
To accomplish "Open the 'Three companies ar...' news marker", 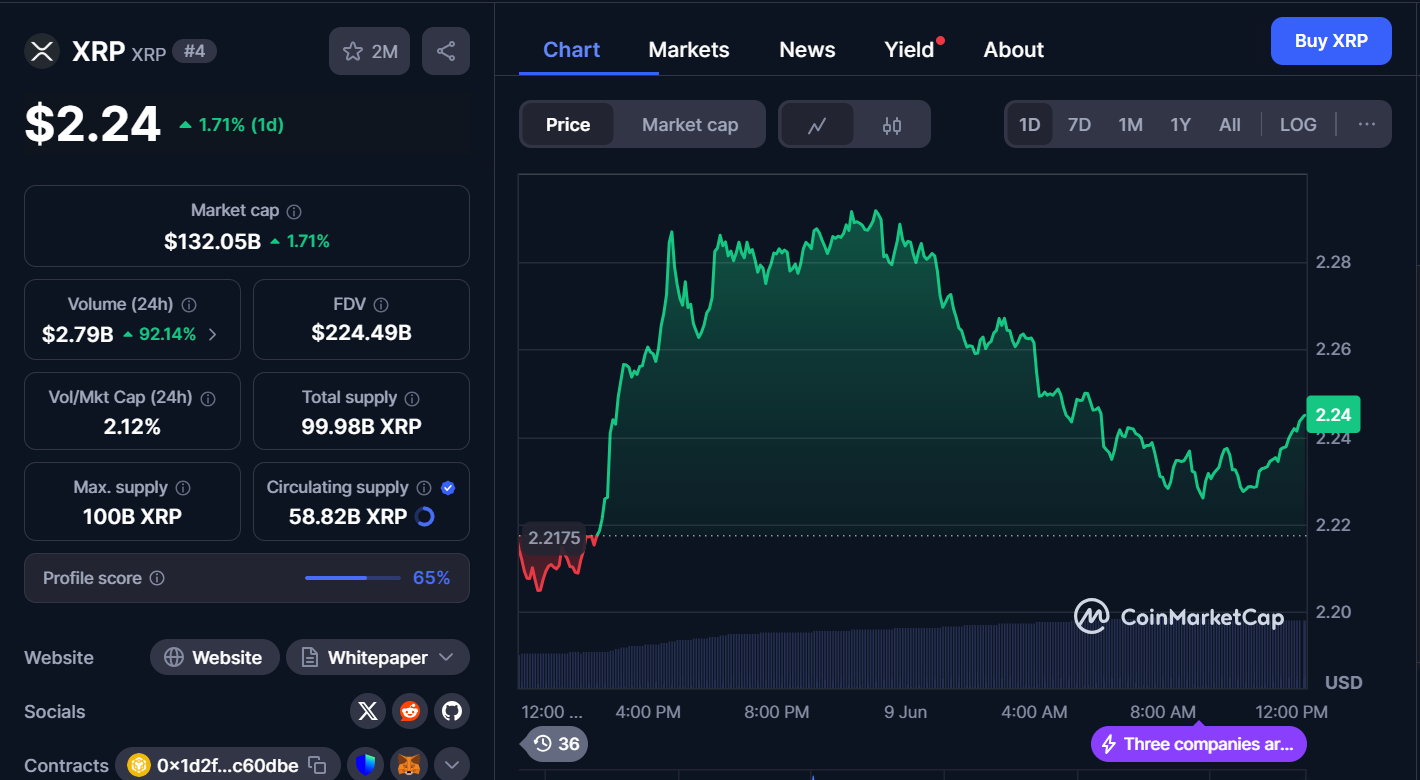I will coord(1199,744).
